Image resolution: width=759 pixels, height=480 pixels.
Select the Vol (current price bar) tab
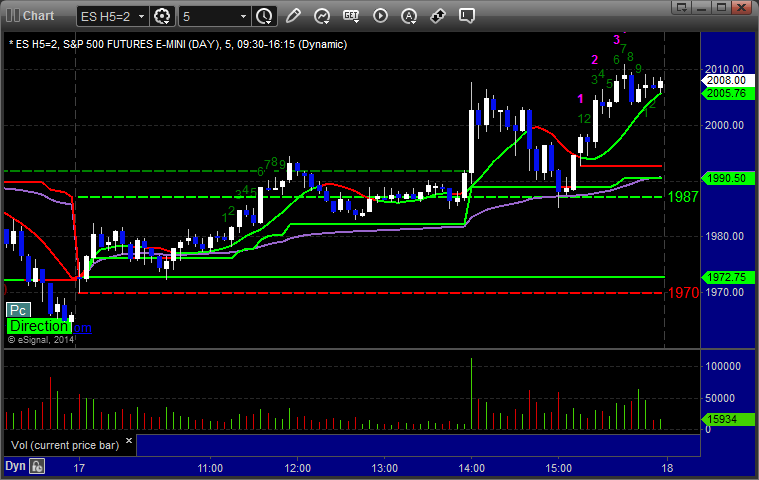tap(66, 445)
